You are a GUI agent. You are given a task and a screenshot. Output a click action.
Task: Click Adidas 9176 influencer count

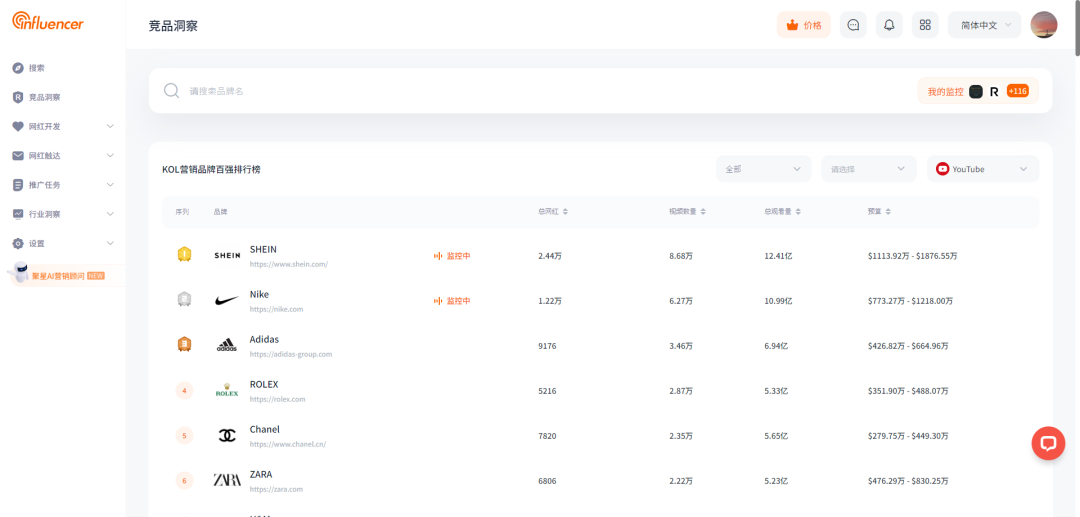[547, 346]
